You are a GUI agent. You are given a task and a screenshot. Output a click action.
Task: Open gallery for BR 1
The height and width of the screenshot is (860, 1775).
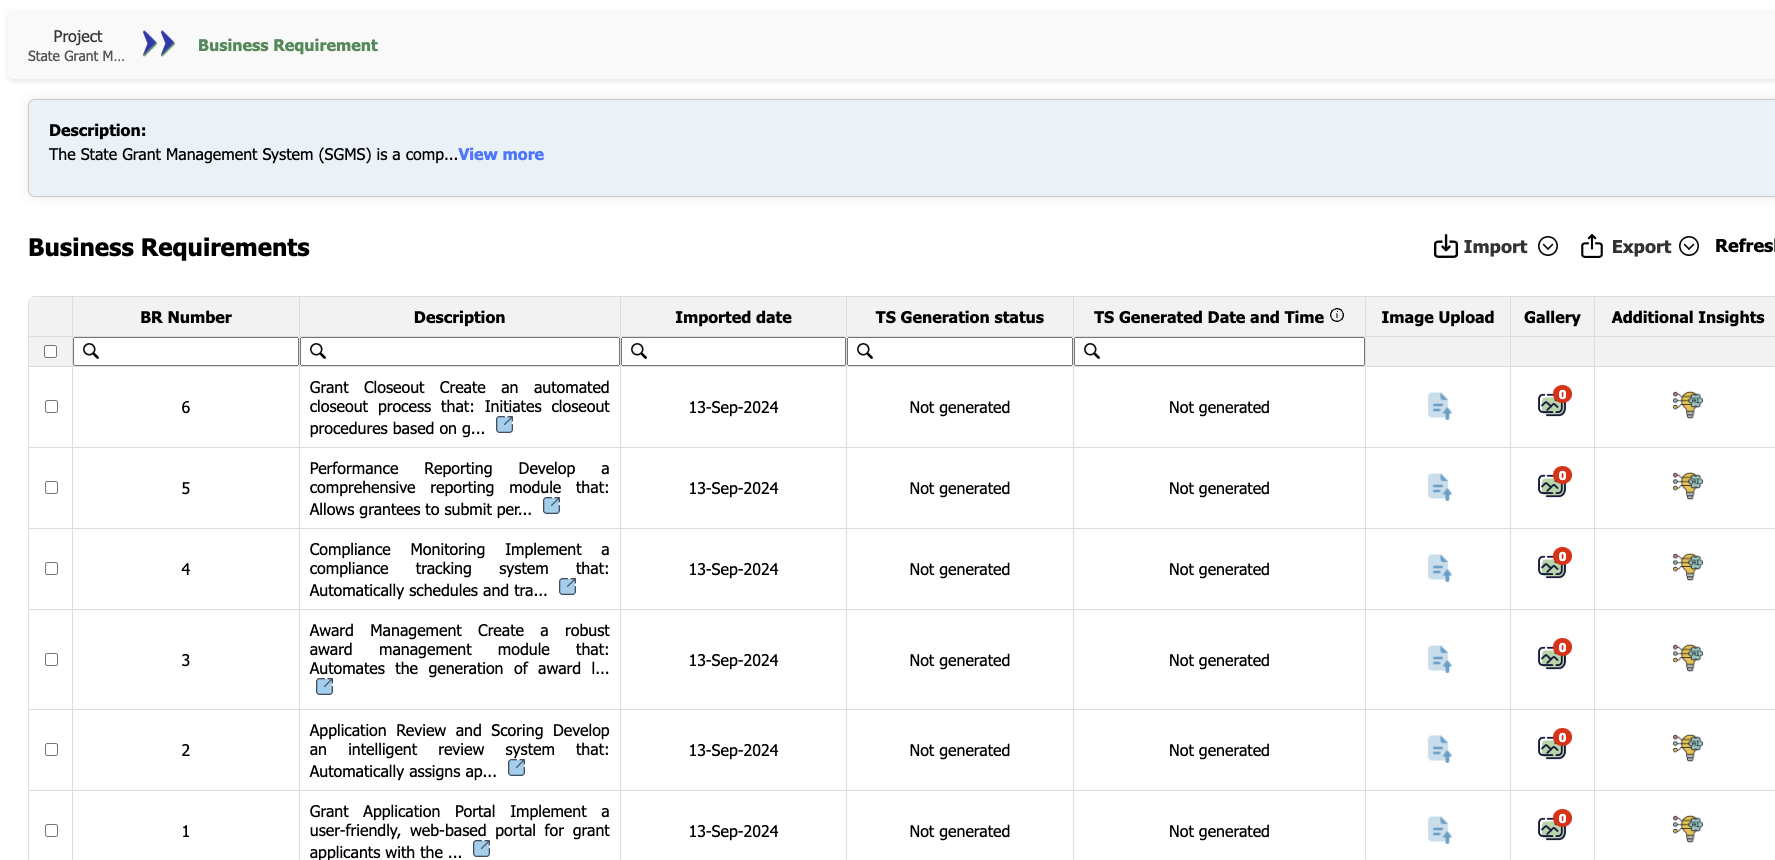tap(1552, 828)
